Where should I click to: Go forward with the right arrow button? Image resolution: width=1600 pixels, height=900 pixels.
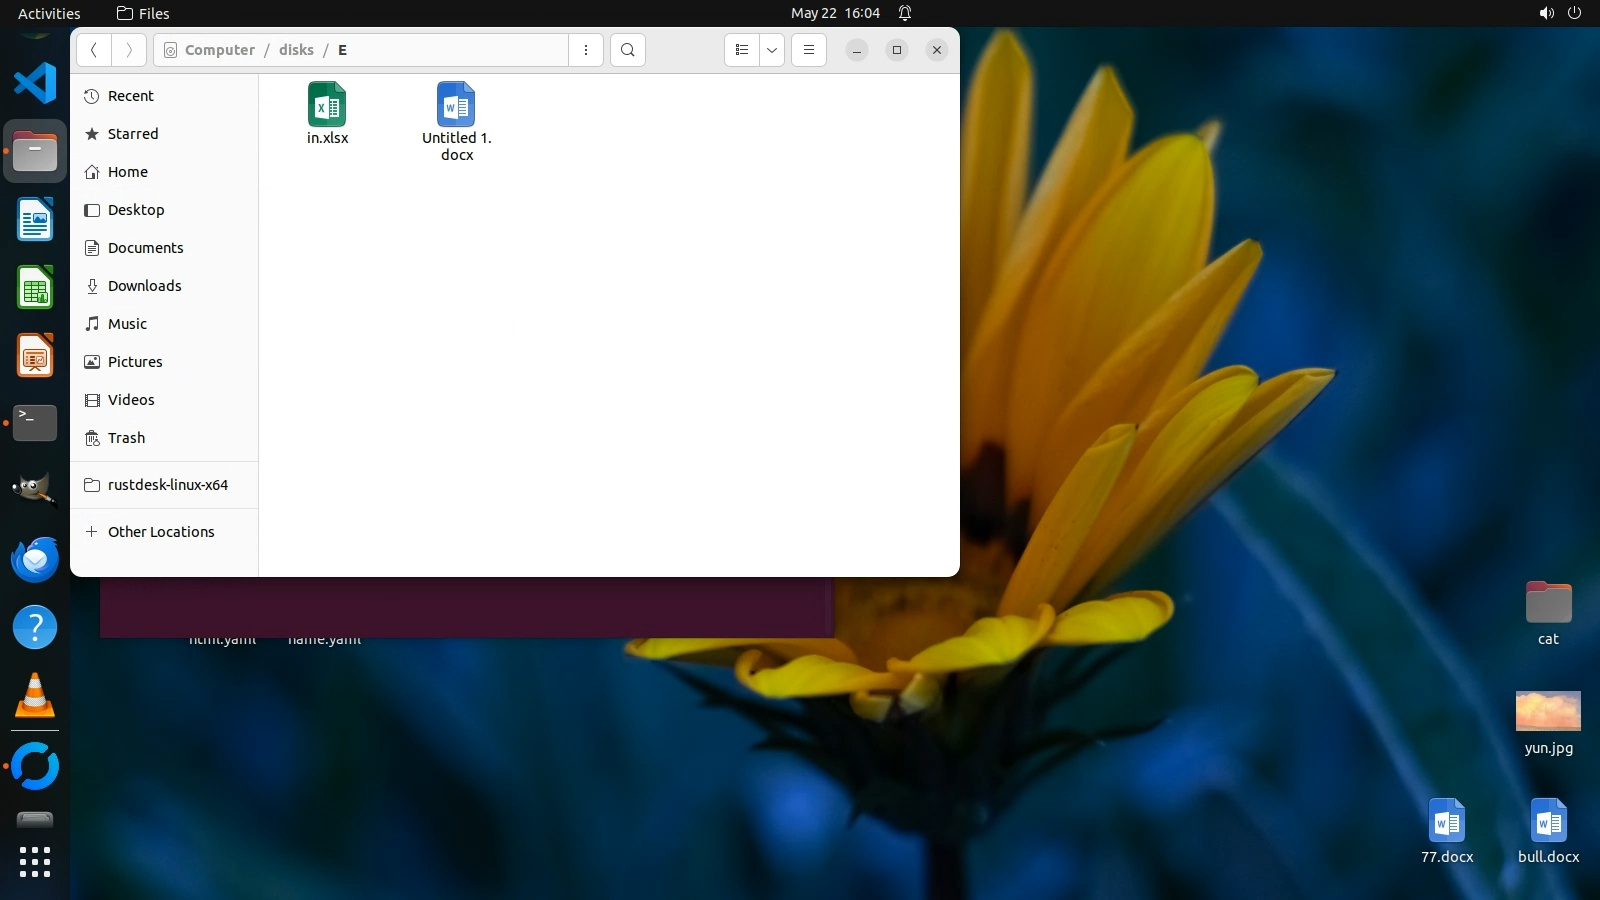pos(129,50)
